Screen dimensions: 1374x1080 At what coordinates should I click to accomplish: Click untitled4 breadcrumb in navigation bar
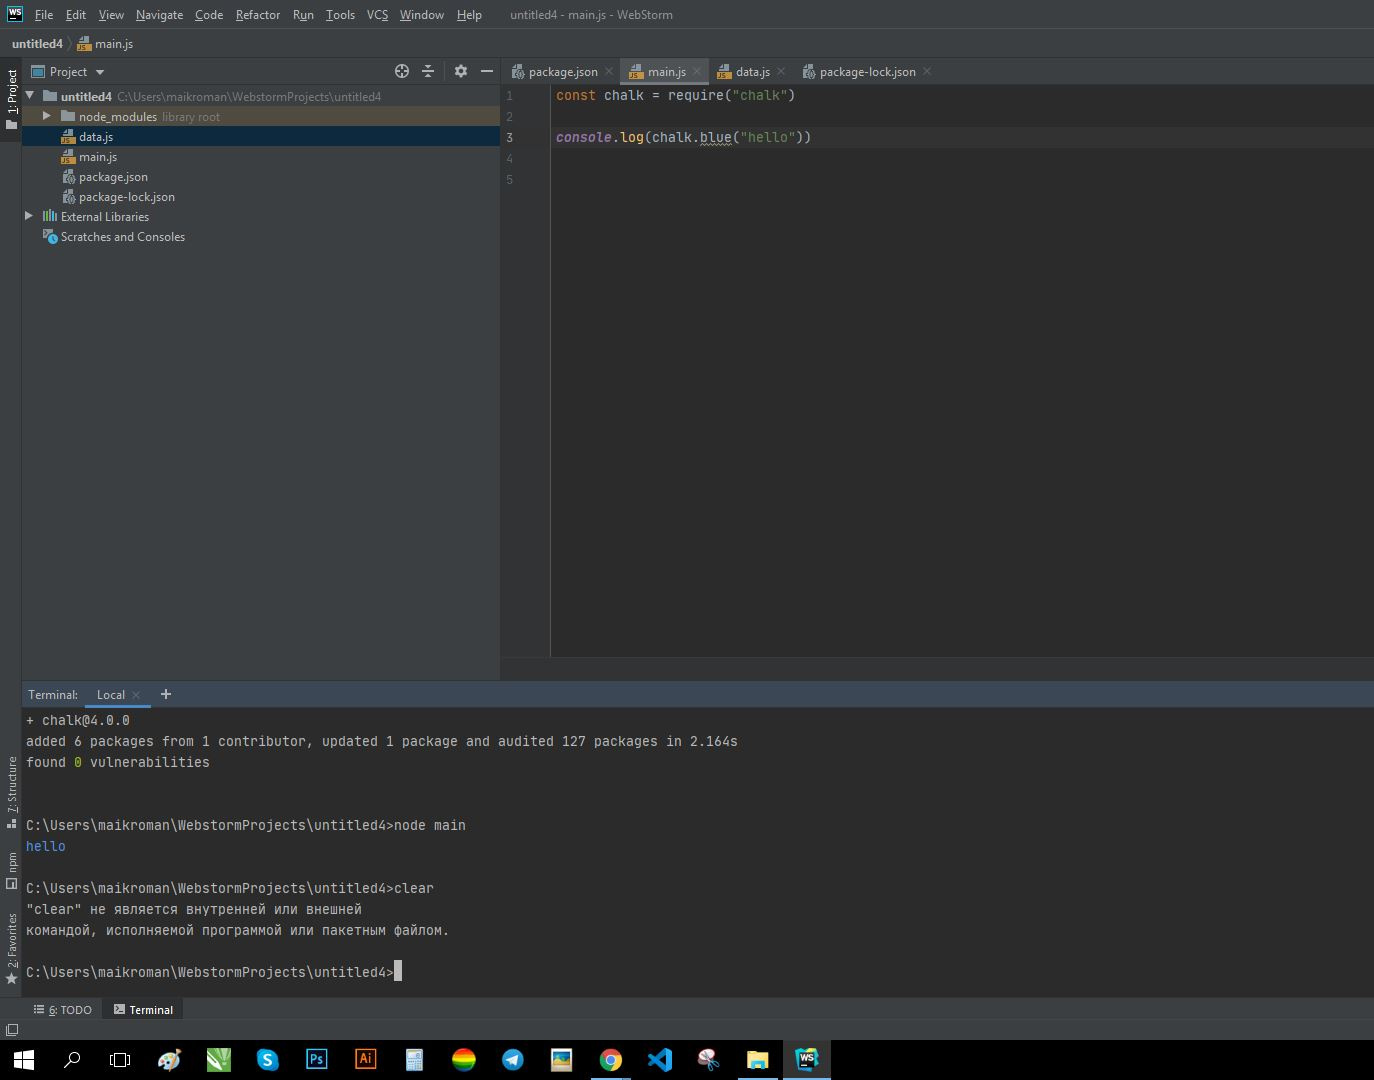[x=37, y=44]
